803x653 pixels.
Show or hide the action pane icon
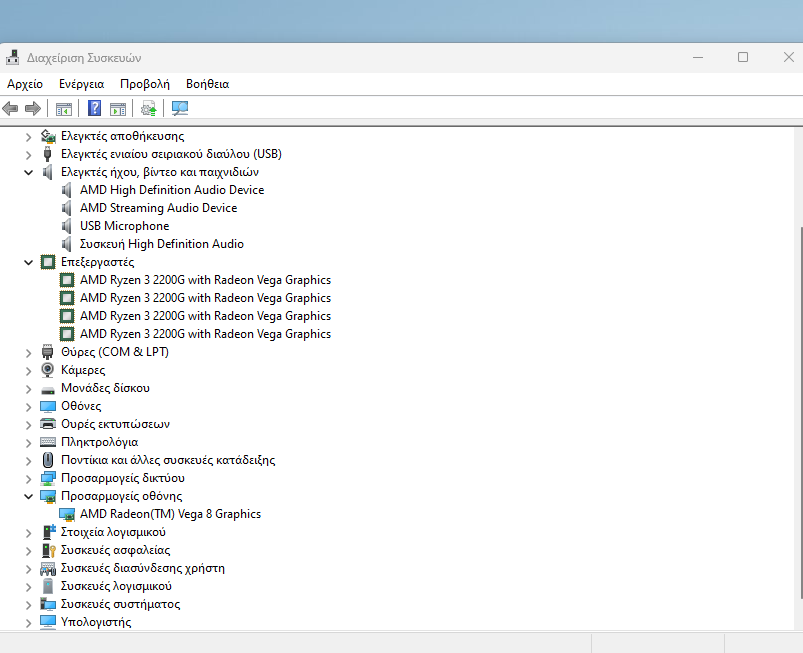[118, 109]
